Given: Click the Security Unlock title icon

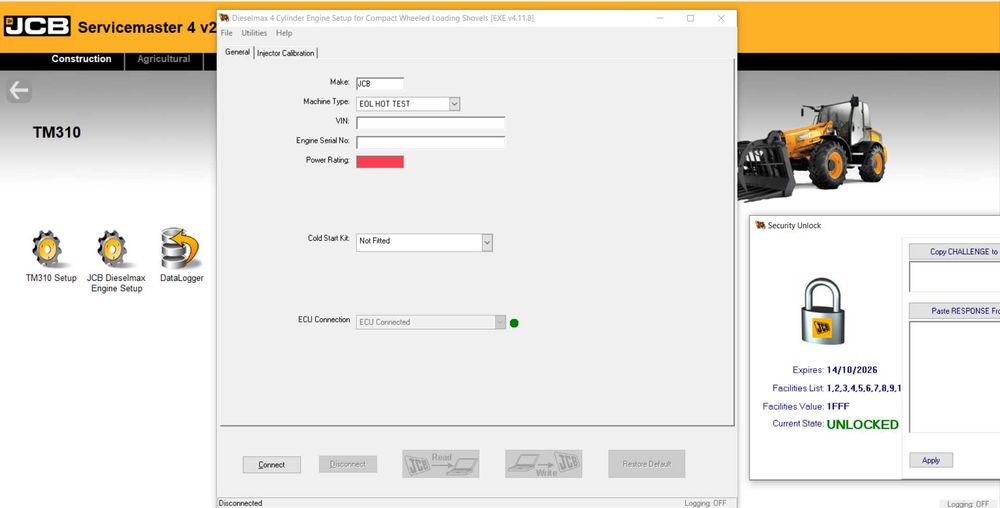Looking at the screenshot, I should click(760, 225).
